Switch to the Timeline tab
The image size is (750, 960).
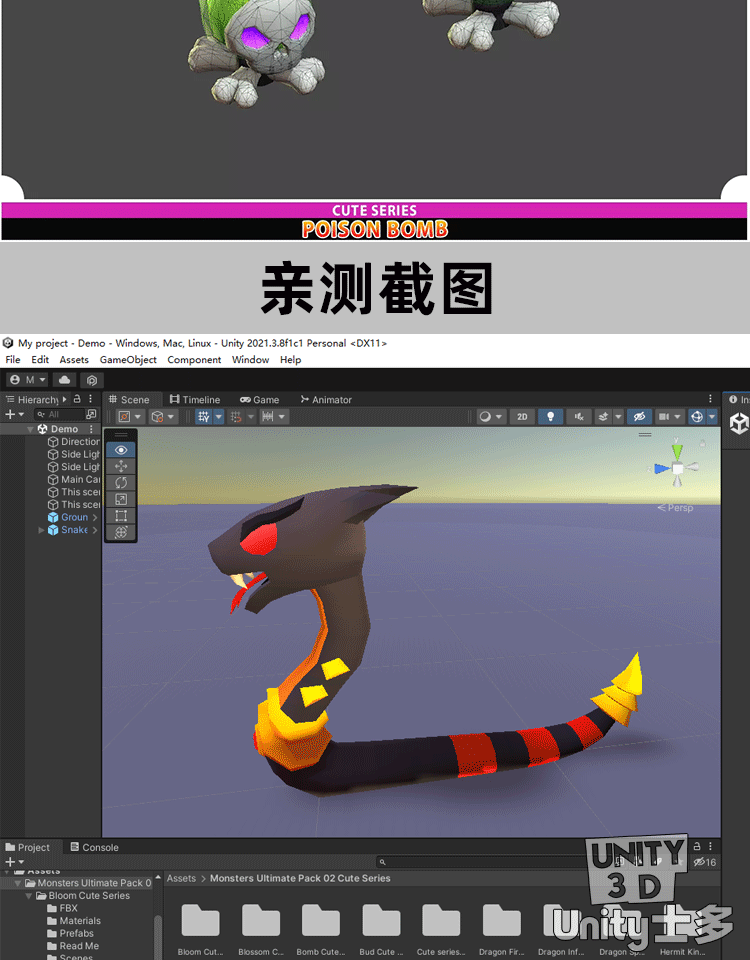click(x=195, y=400)
